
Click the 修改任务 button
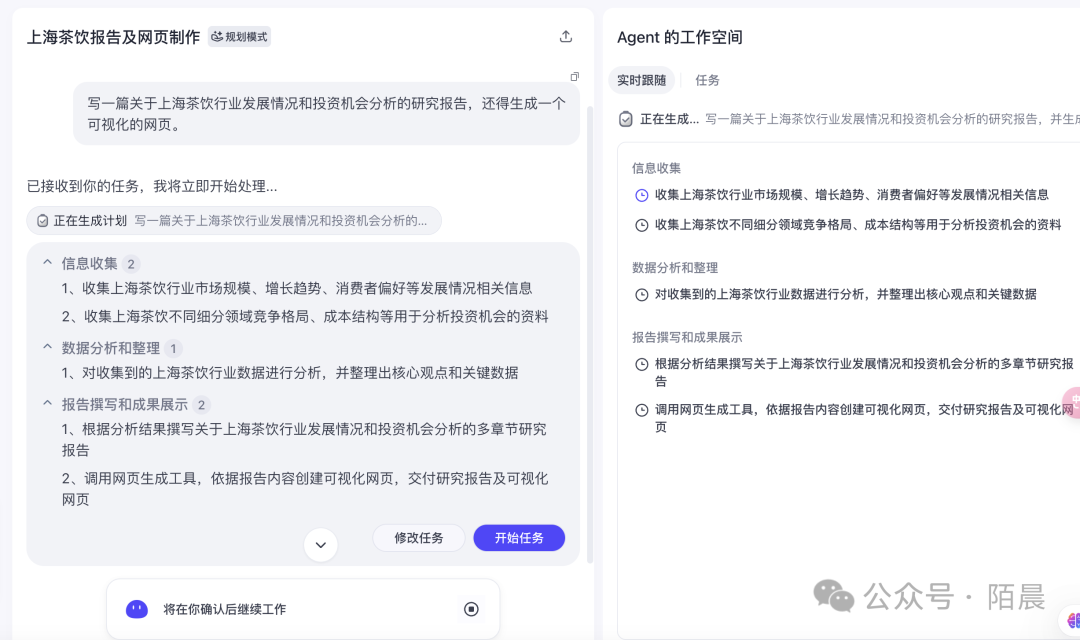(419, 538)
